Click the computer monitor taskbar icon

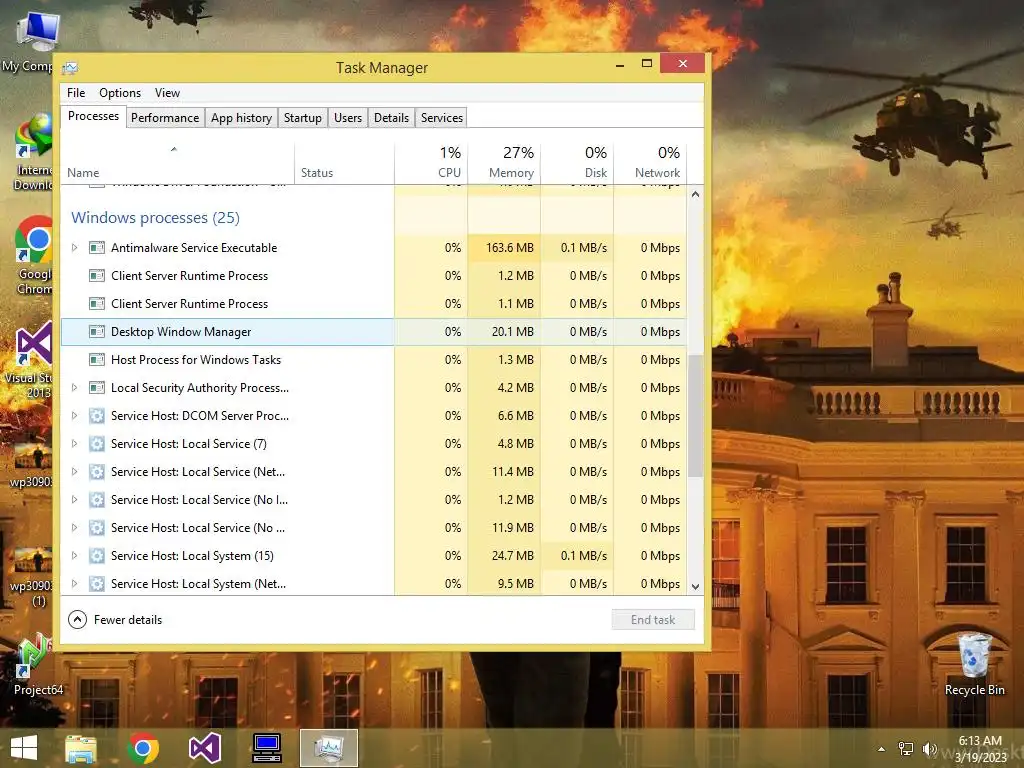pyautogui.click(x=267, y=748)
